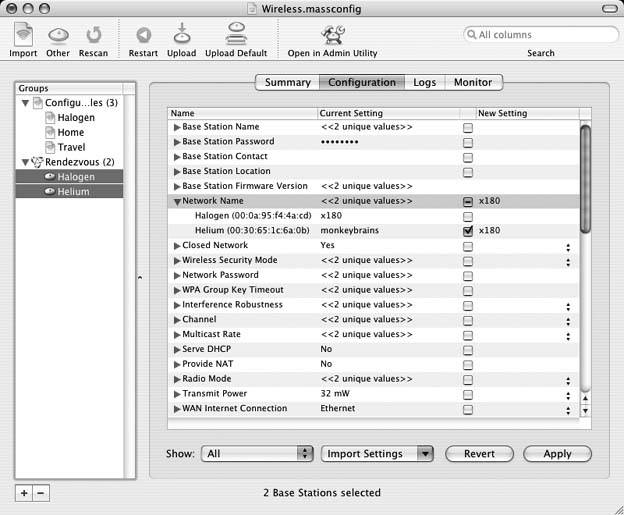Collapse the Network Name row

[x=178, y=201]
